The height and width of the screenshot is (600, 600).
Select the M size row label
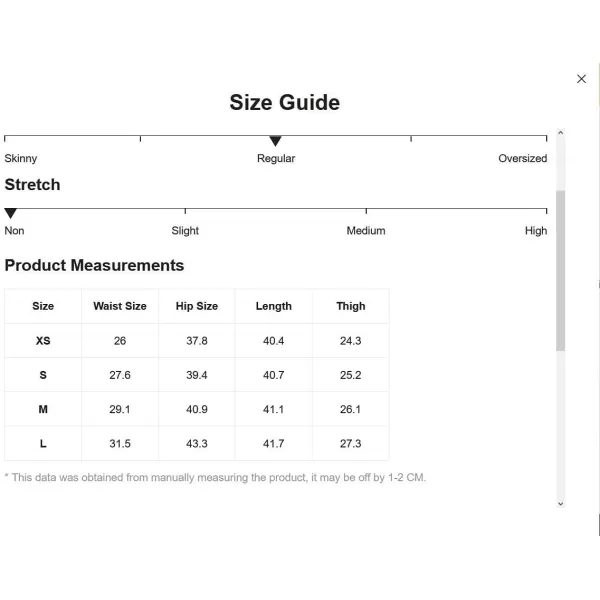[43, 409]
